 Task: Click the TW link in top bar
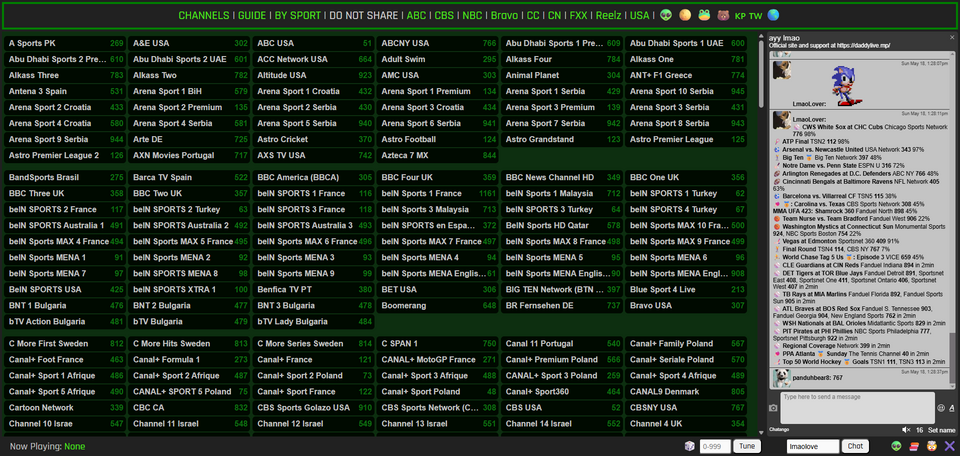(756, 16)
